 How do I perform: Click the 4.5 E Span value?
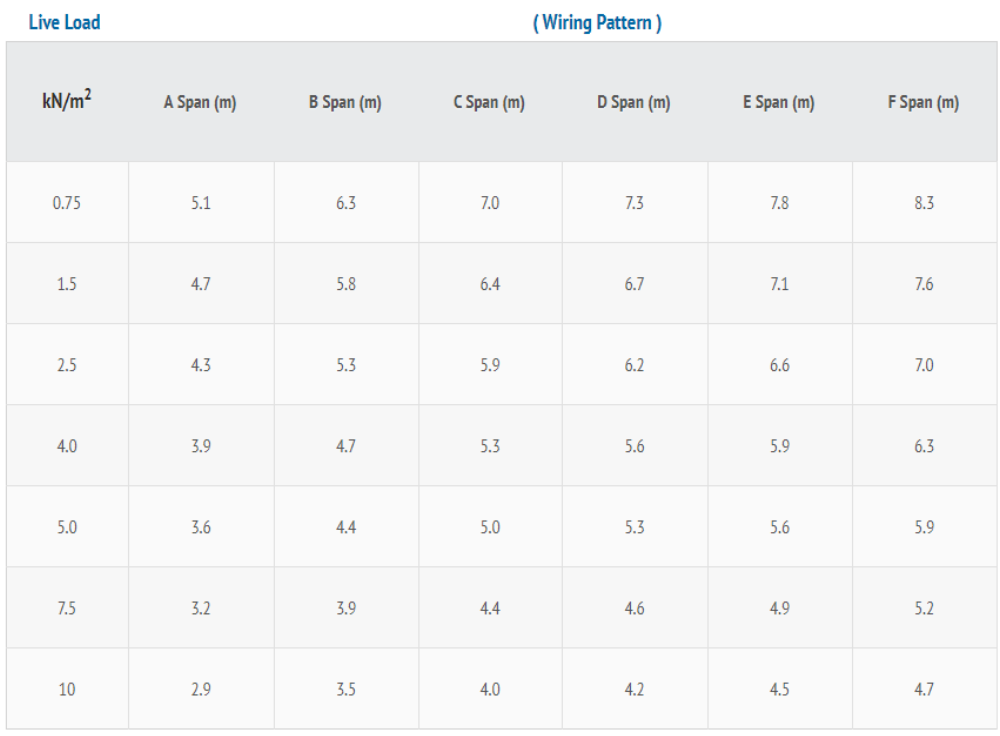click(779, 689)
